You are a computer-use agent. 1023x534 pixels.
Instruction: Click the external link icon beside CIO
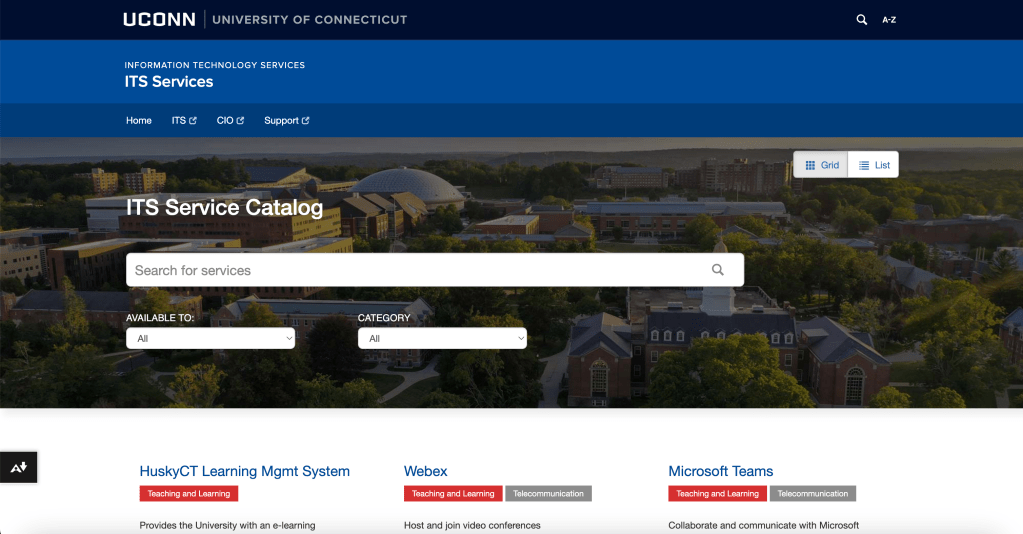coord(240,121)
